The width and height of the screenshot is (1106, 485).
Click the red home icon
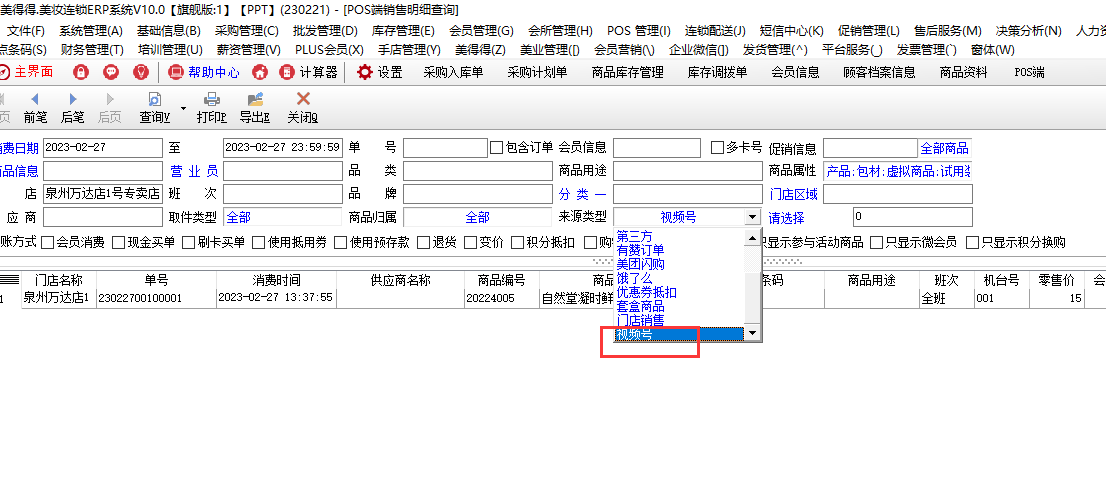[x=260, y=72]
